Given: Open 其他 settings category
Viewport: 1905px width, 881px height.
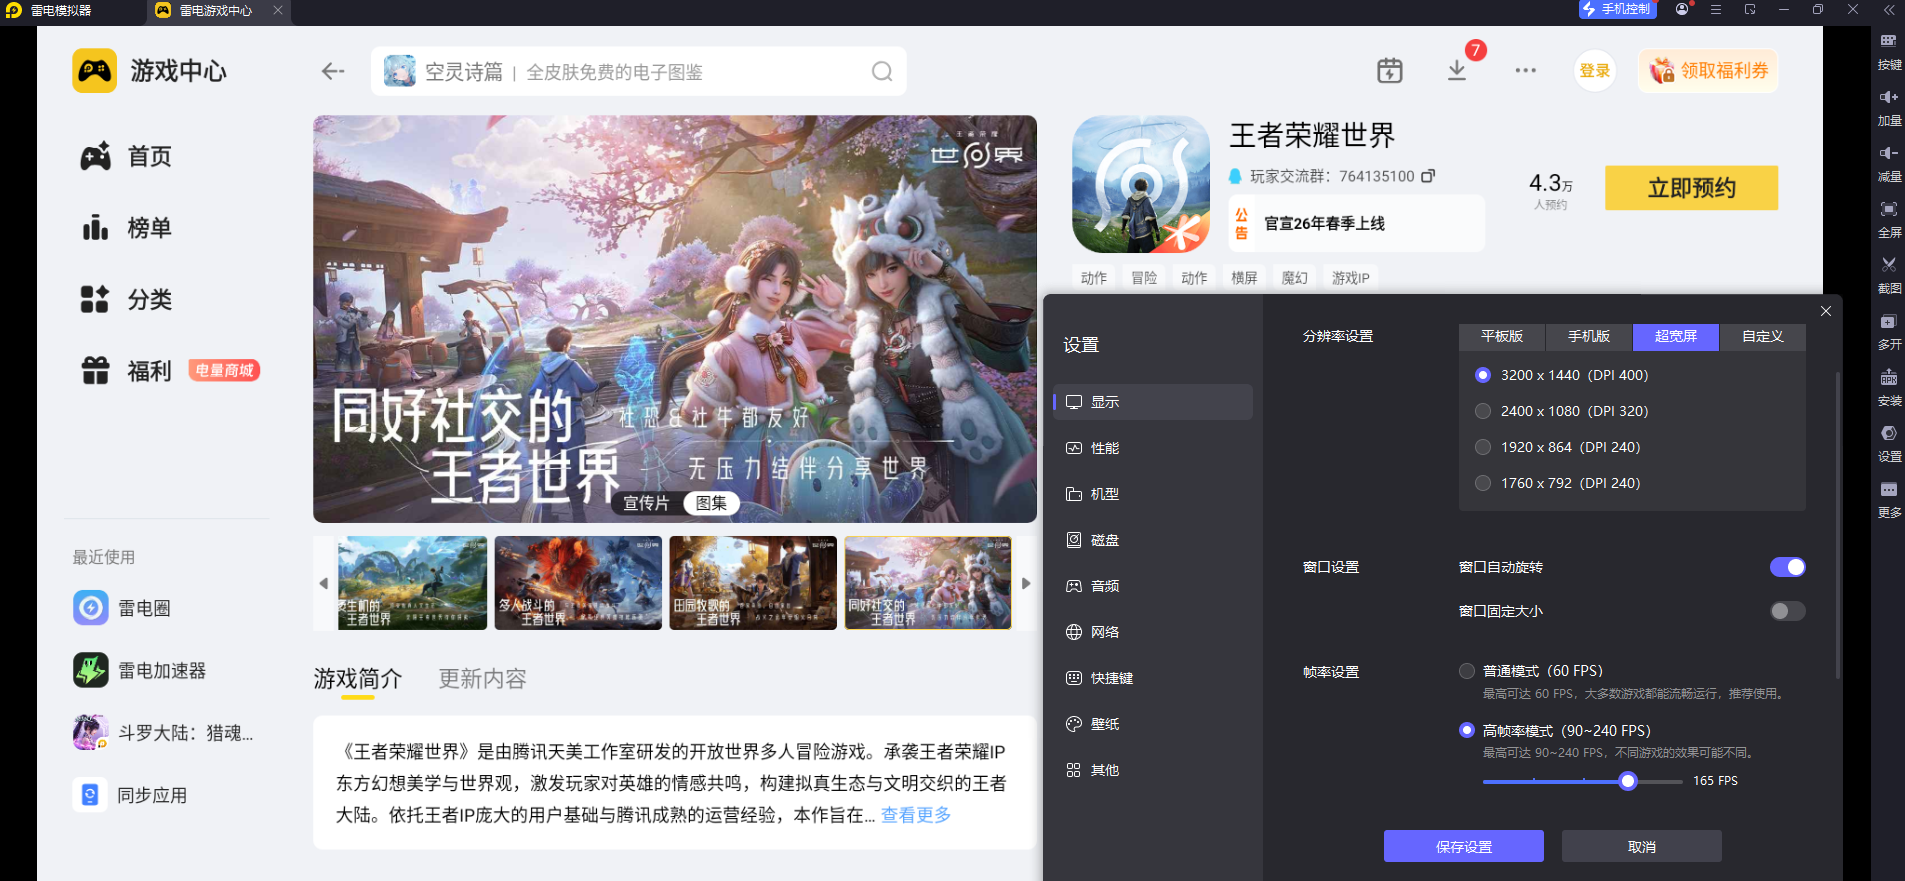Looking at the screenshot, I should (x=1153, y=770).
